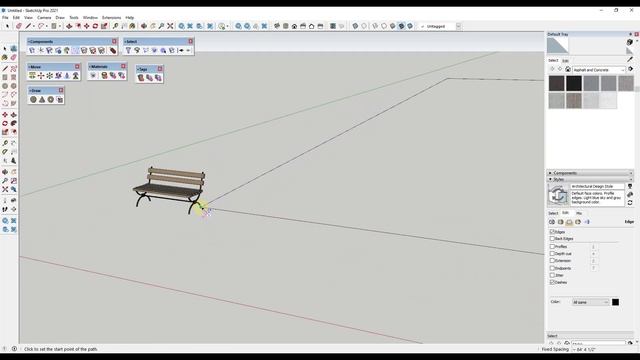
Task: Toggle the Edges checkbox
Action: click(x=552, y=232)
